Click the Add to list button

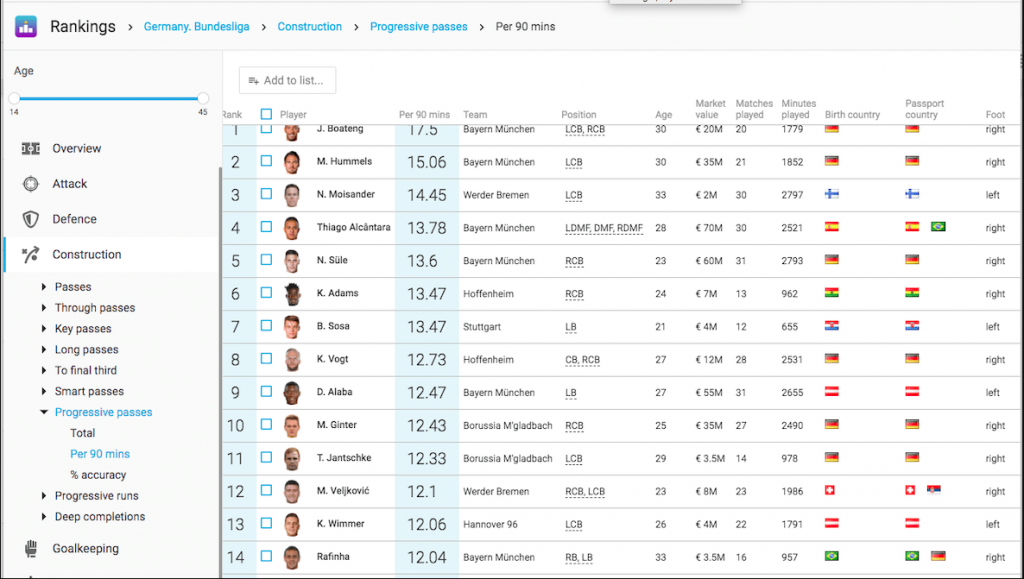(287, 80)
